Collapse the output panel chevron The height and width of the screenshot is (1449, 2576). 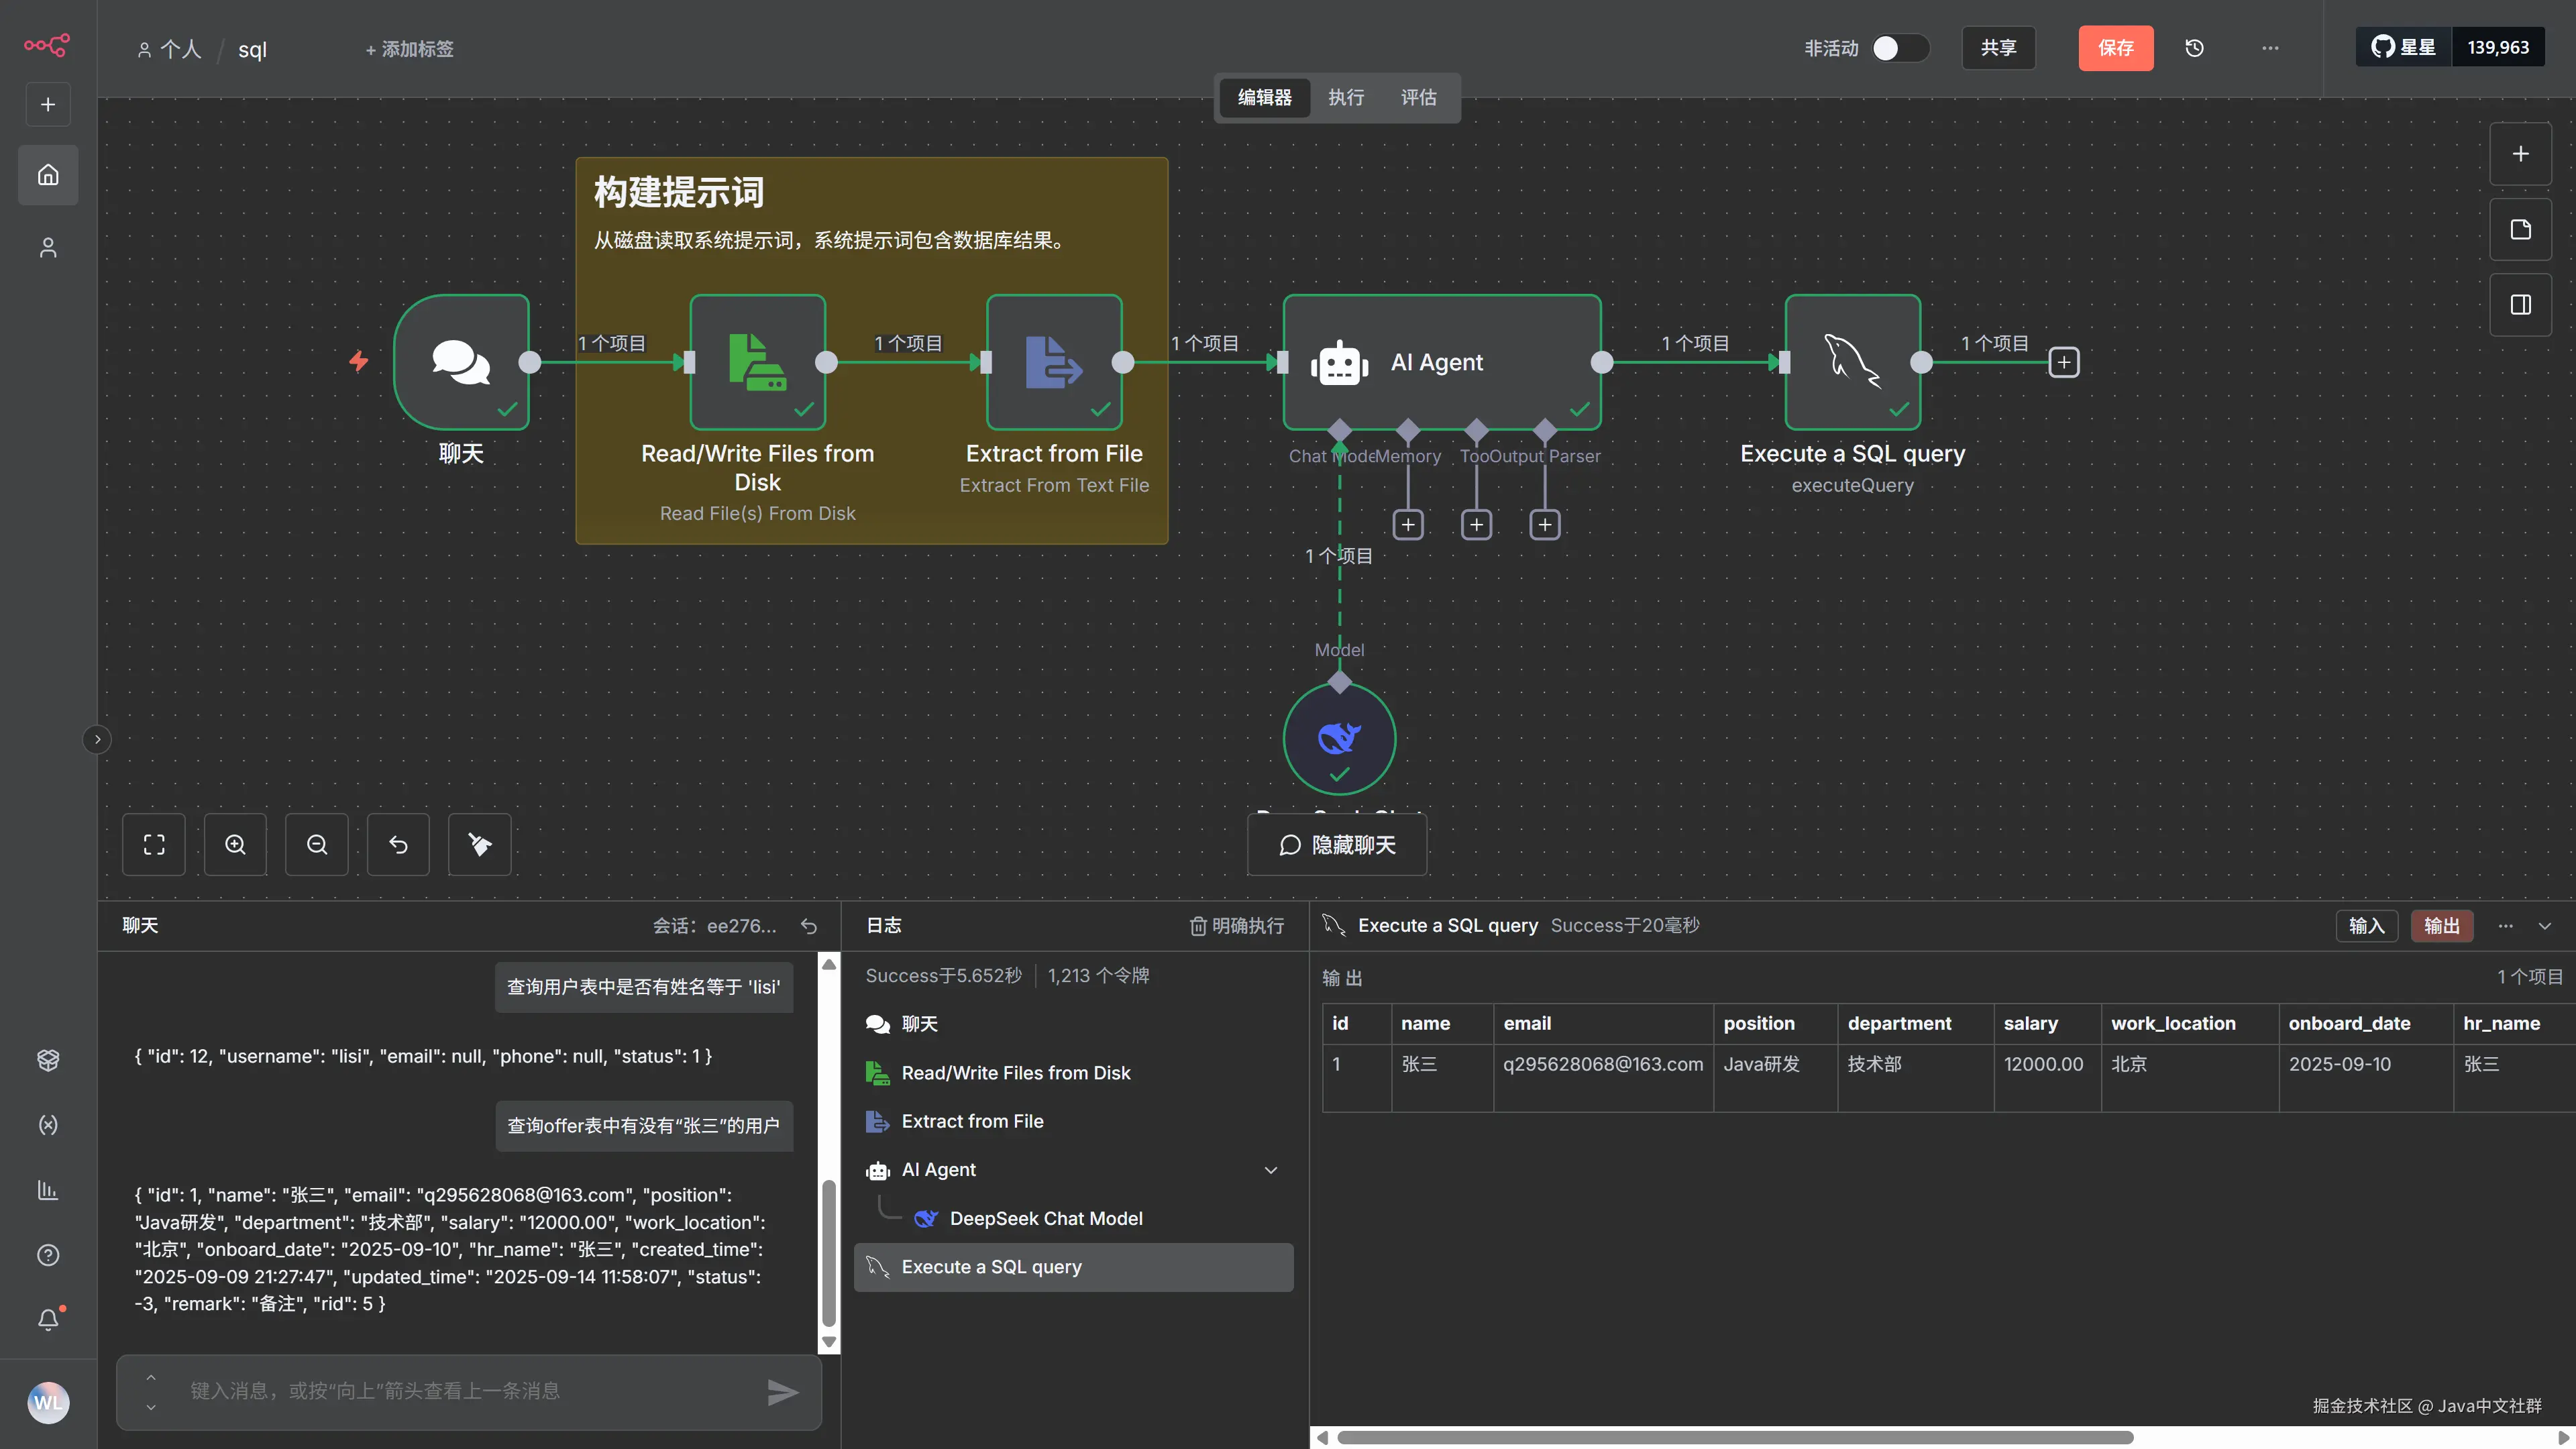[2545, 926]
